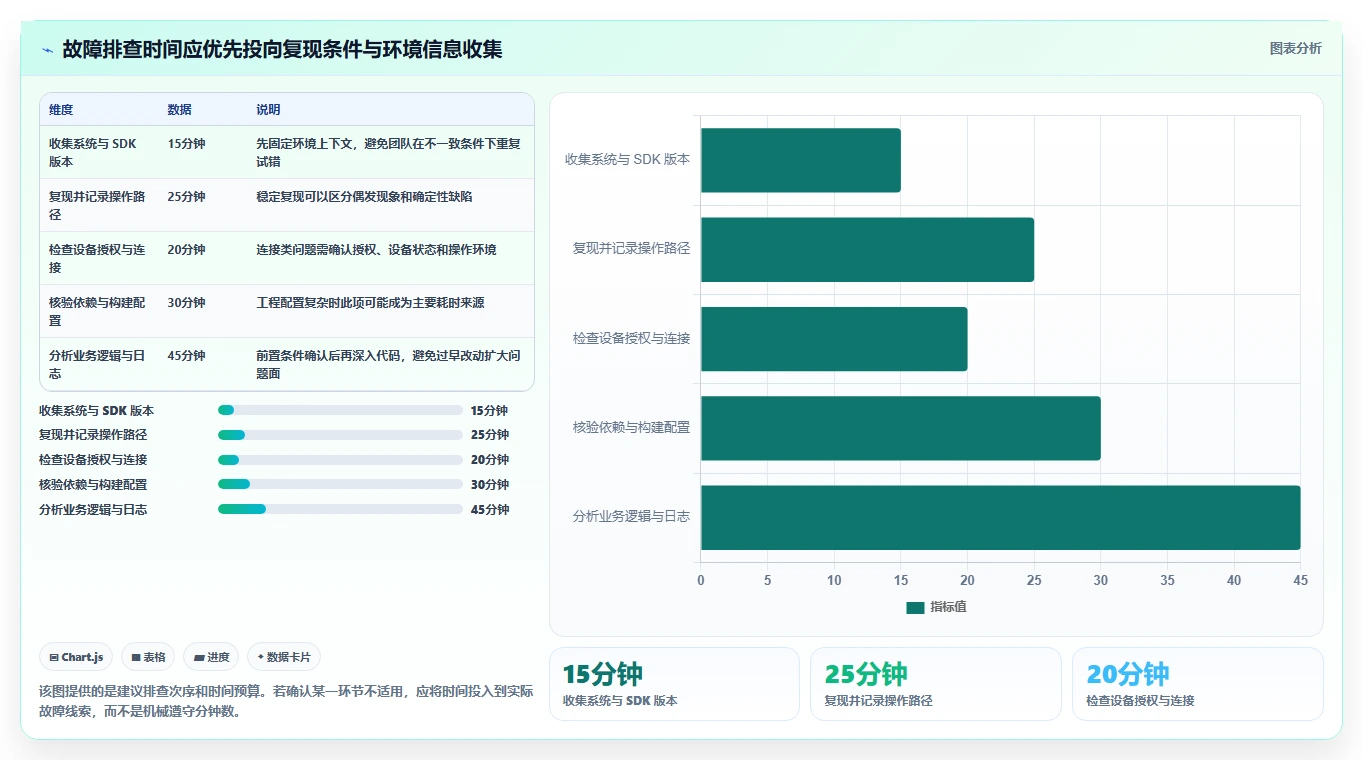Click the 复现并记录操作路径 progress bar
1363x760 pixels.
click(x=340, y=435)
